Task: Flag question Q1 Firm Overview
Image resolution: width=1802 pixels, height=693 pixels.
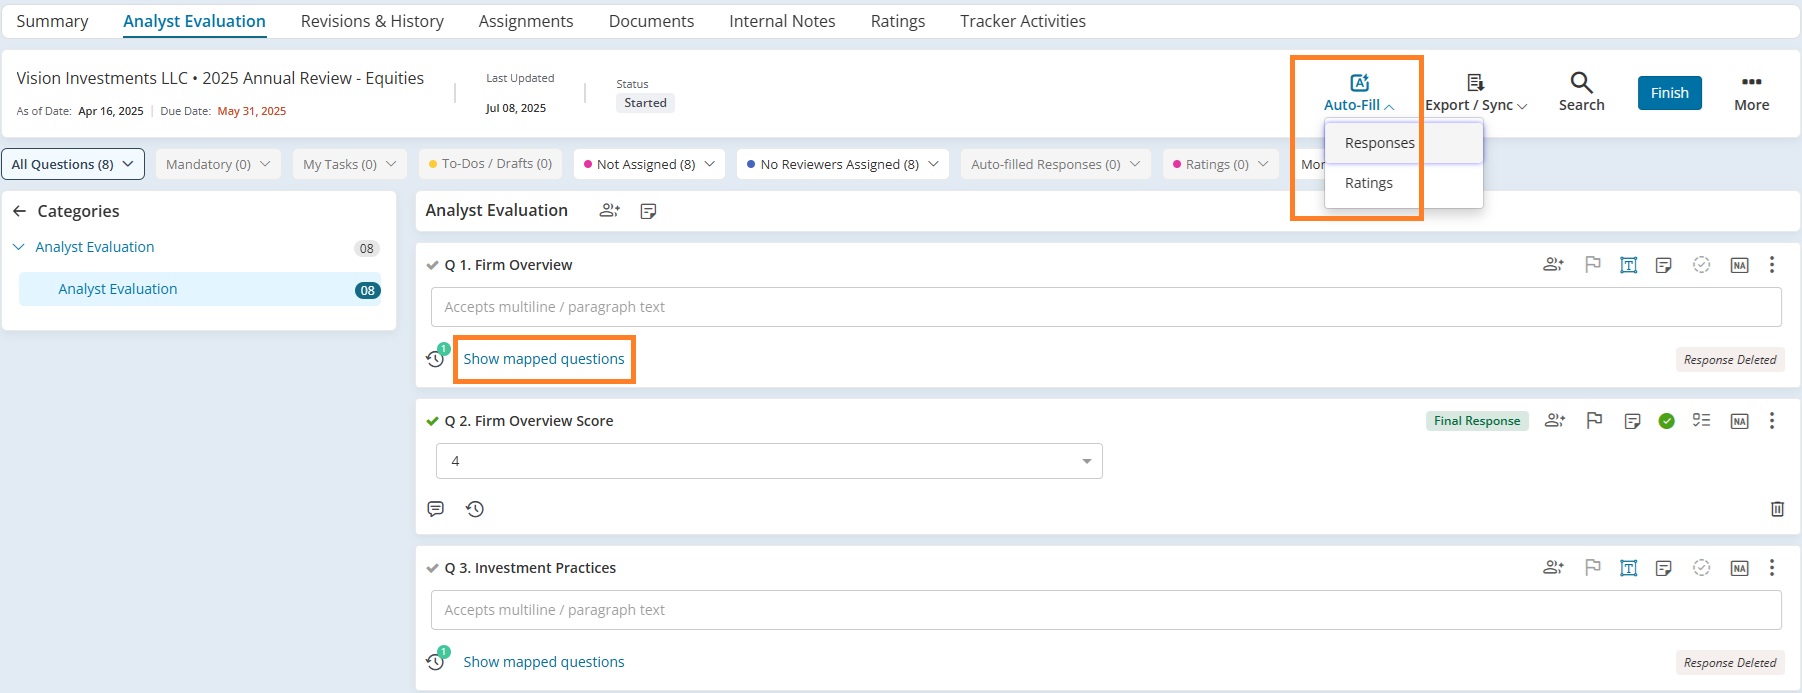Action: (1593, 265)
